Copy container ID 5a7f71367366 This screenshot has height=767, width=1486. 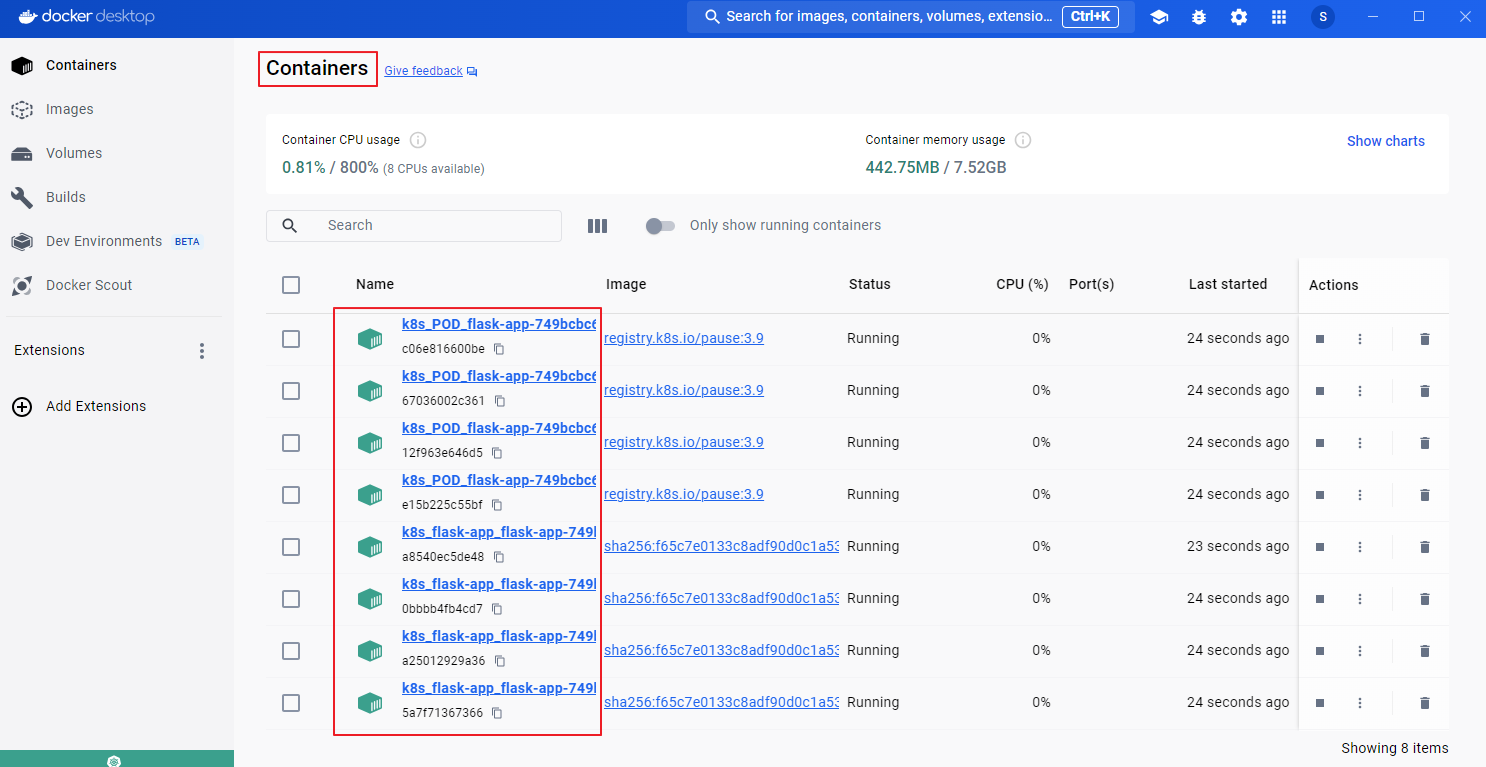pyautogui.click(x=497, y=713)
